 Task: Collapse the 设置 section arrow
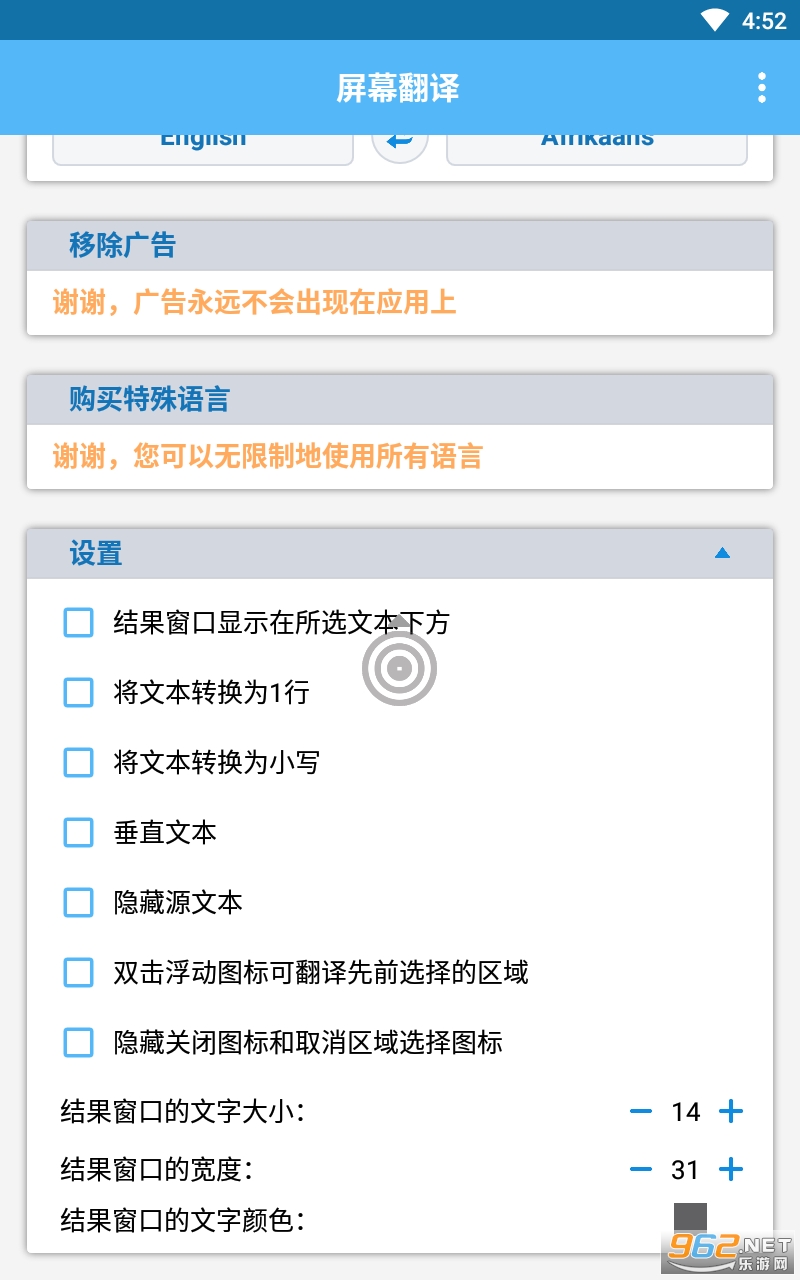click(722, 553)
